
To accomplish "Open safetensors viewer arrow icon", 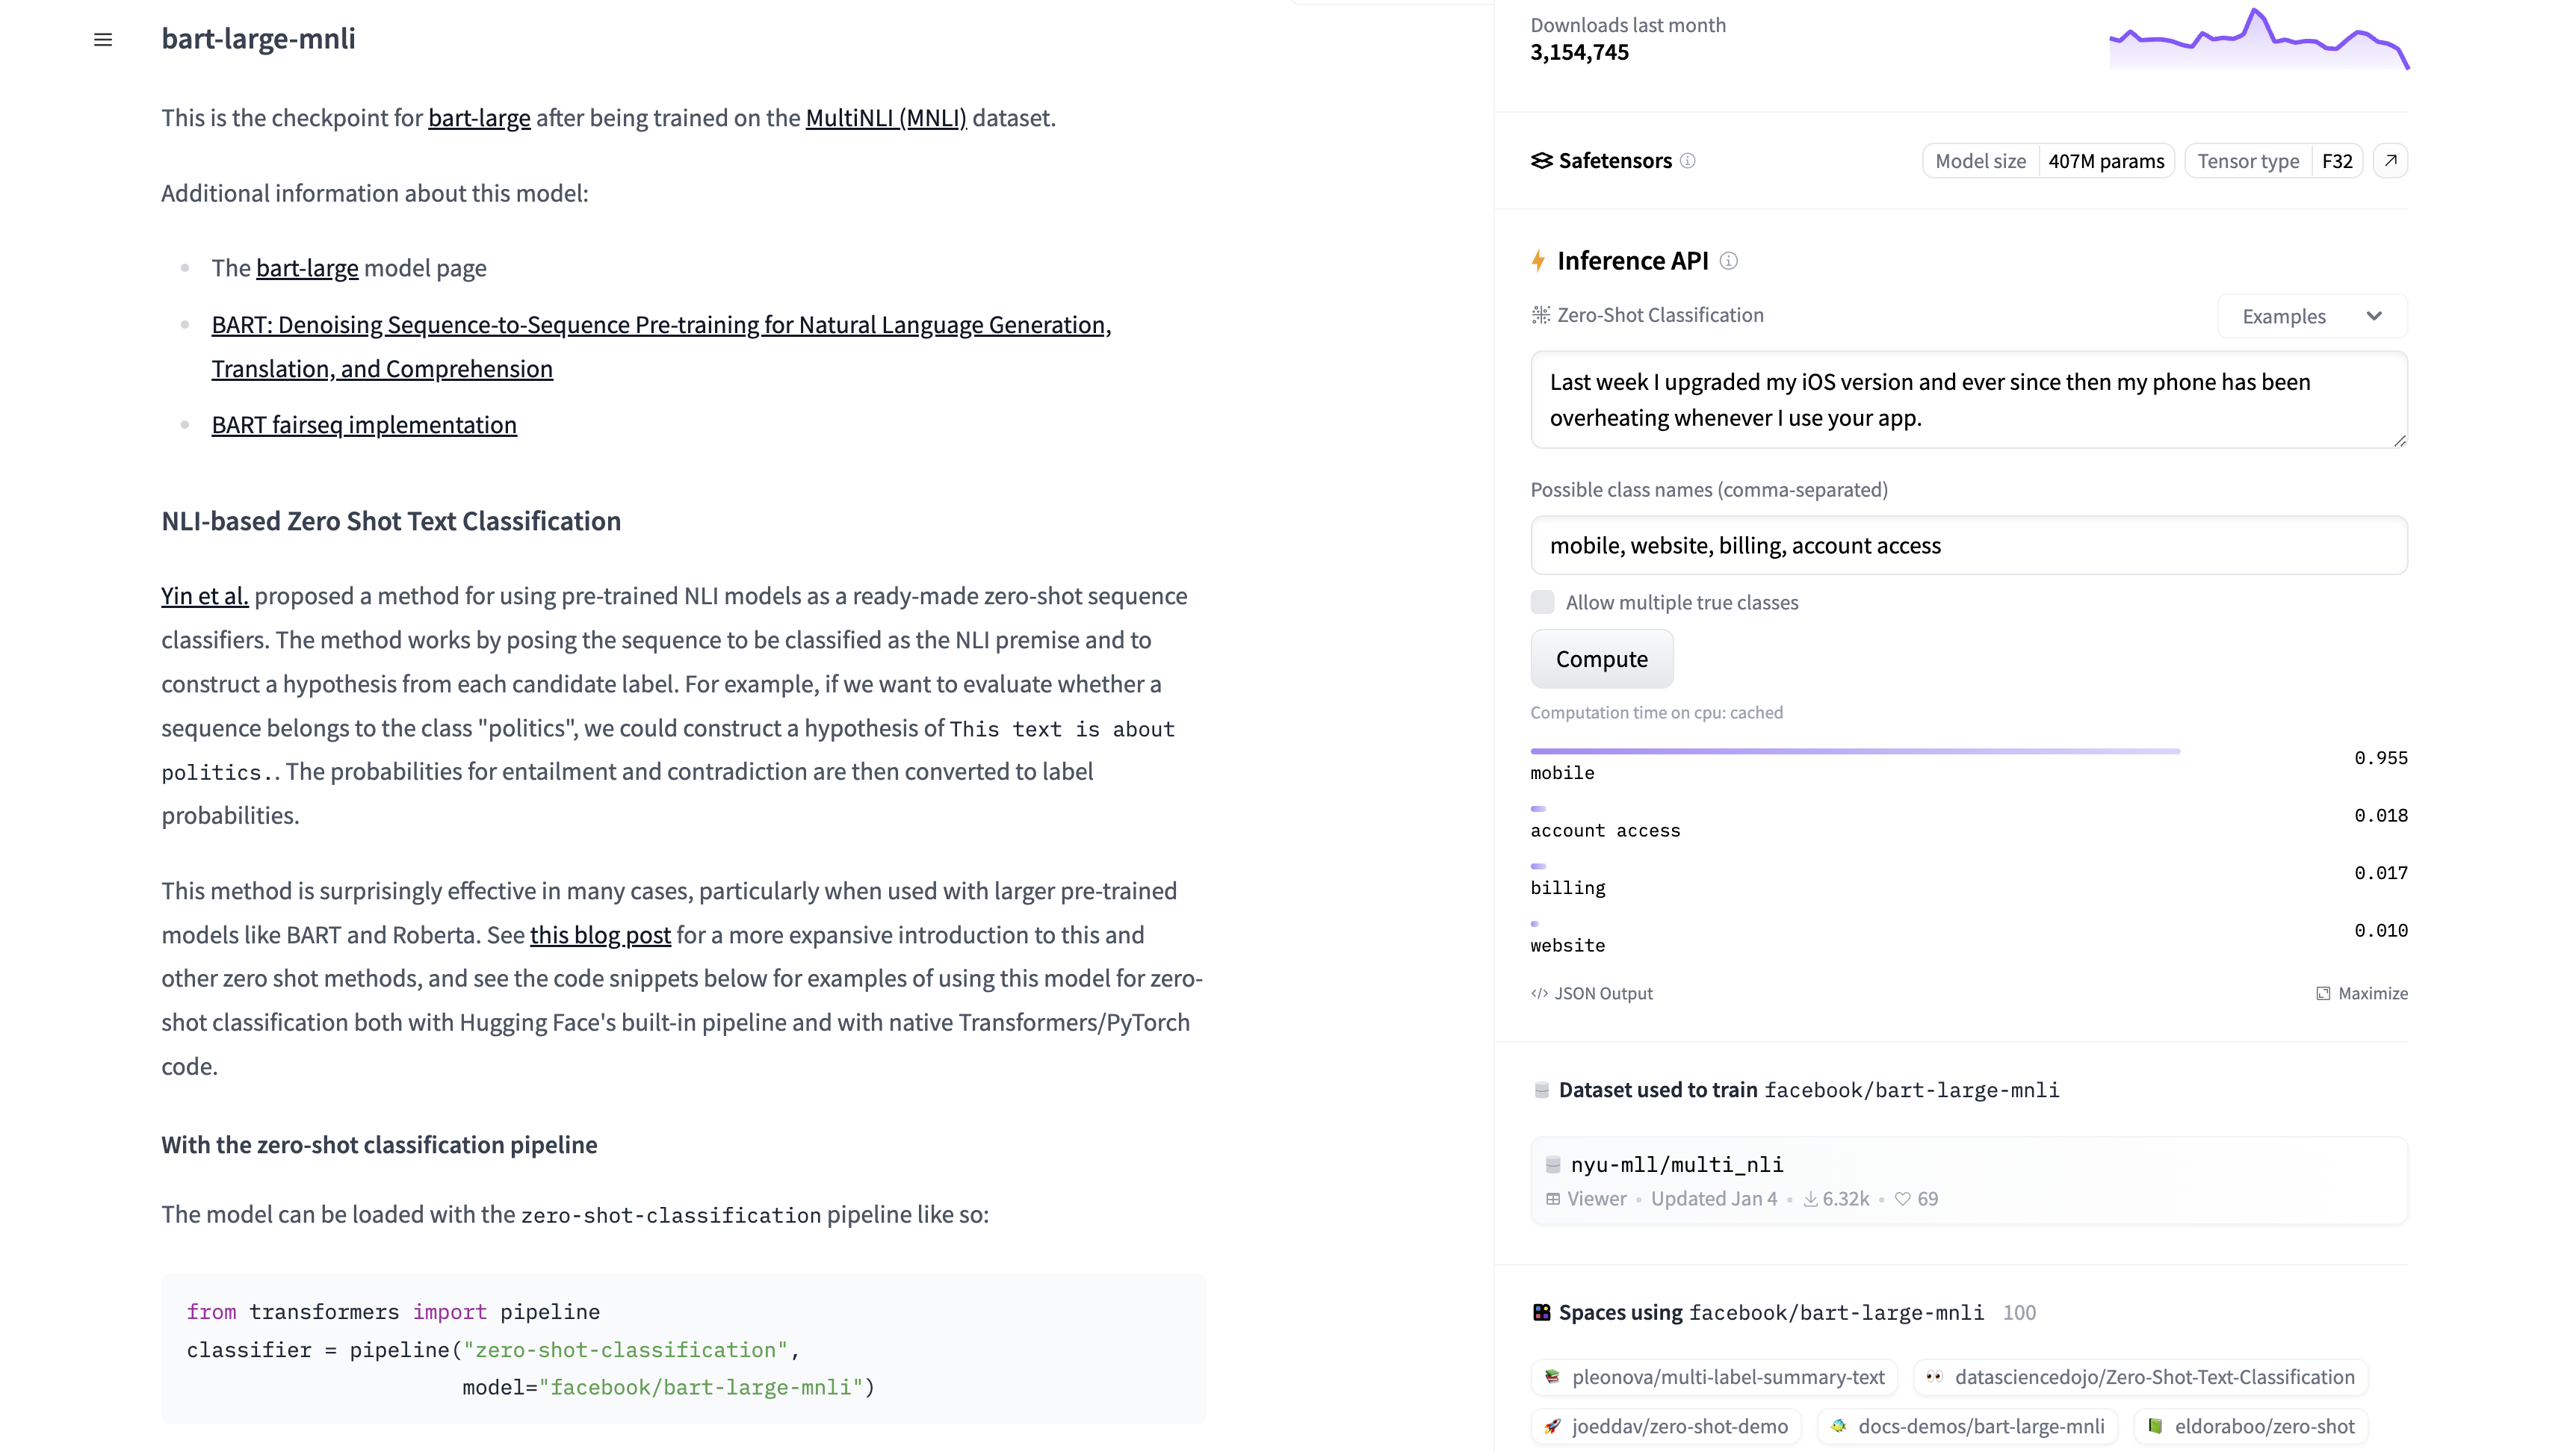I will (2390, 161).
